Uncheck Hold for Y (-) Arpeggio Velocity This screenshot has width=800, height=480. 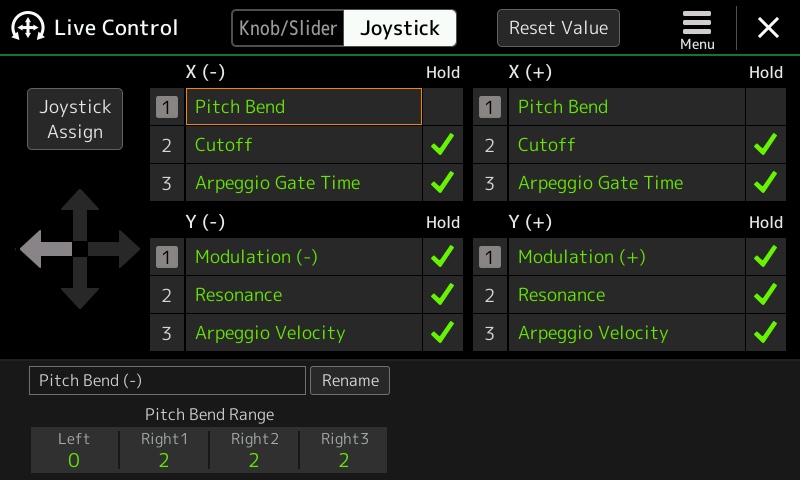[442, 333]
